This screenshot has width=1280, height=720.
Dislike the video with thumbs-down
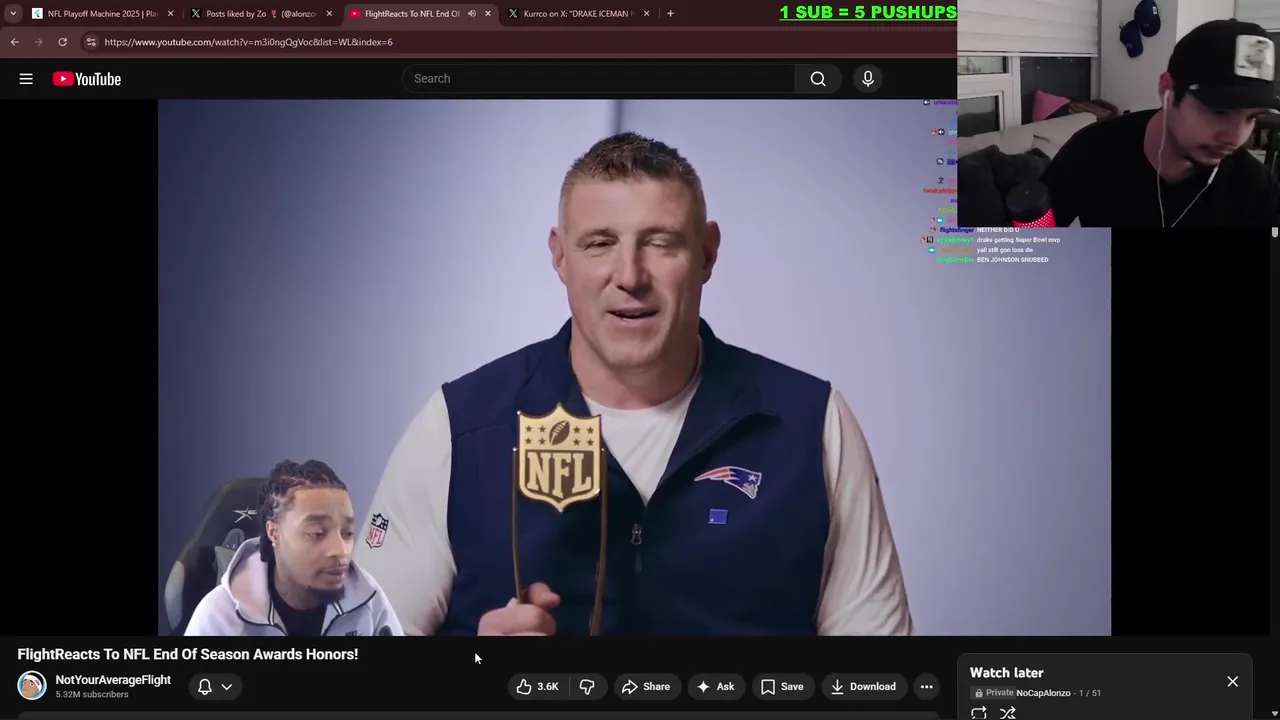(x=587, y=687)
